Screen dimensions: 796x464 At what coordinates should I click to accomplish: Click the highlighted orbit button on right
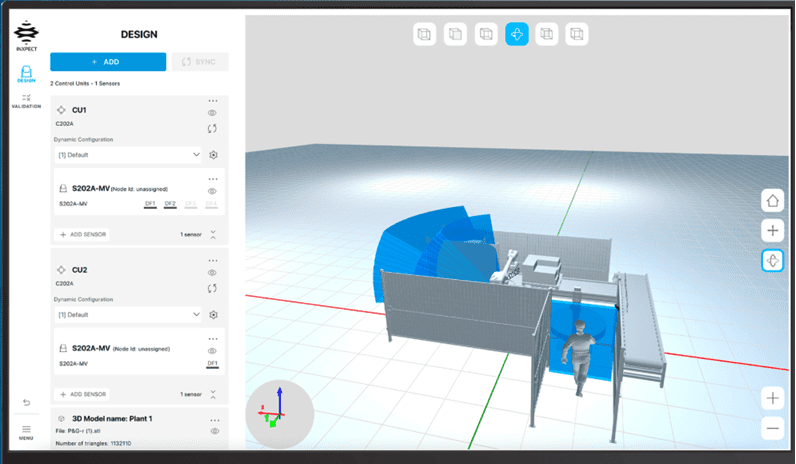(773, 261)
